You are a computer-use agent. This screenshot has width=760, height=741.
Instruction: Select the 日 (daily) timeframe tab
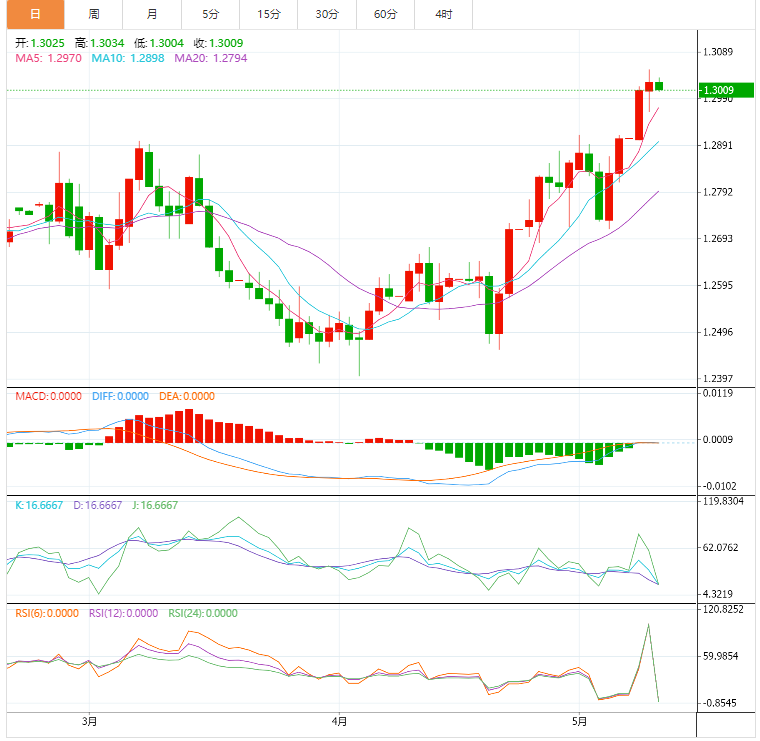(x=35, y=14)
